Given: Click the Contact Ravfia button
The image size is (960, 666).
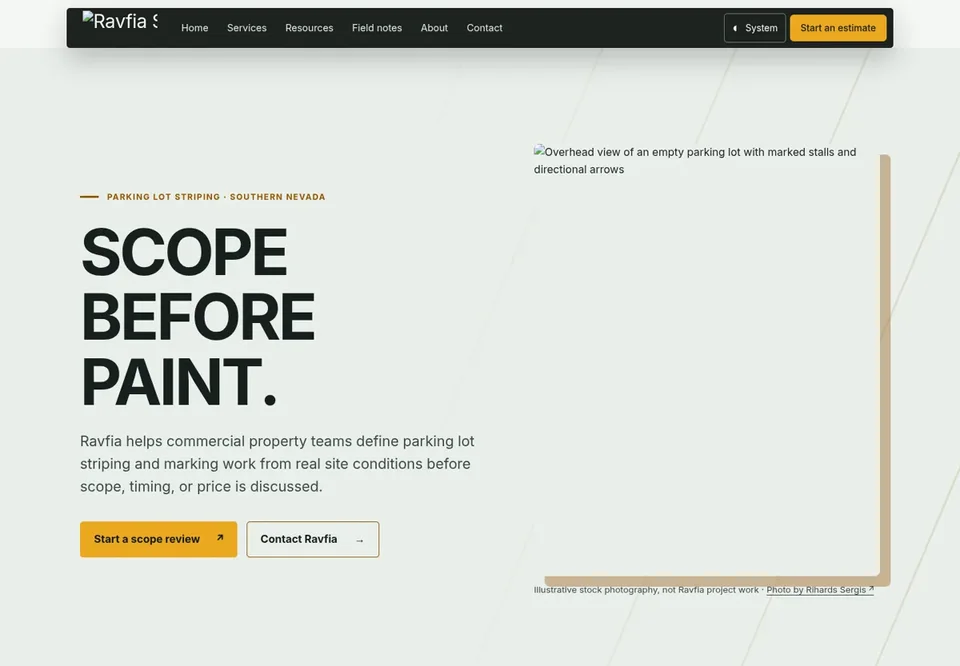Looking at the screenshot, I should 313,539.
